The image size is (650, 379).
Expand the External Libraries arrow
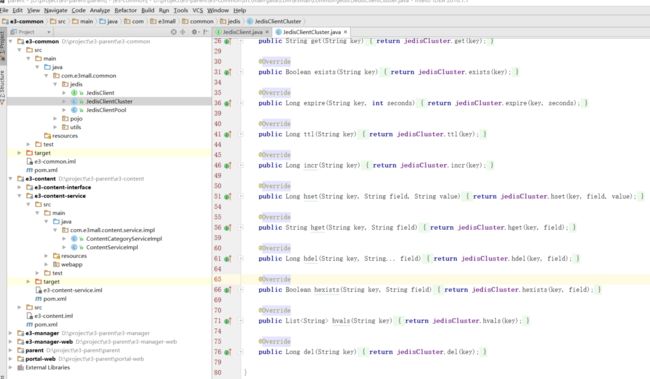point(10,367)
